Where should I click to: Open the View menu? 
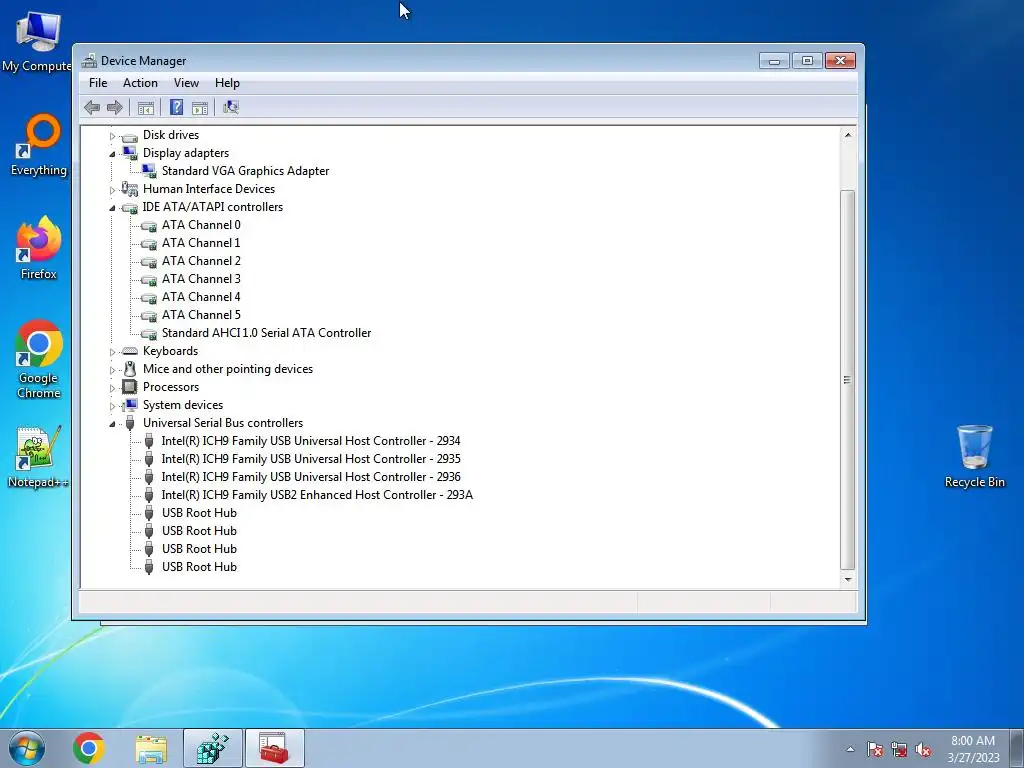coord(186,83)
